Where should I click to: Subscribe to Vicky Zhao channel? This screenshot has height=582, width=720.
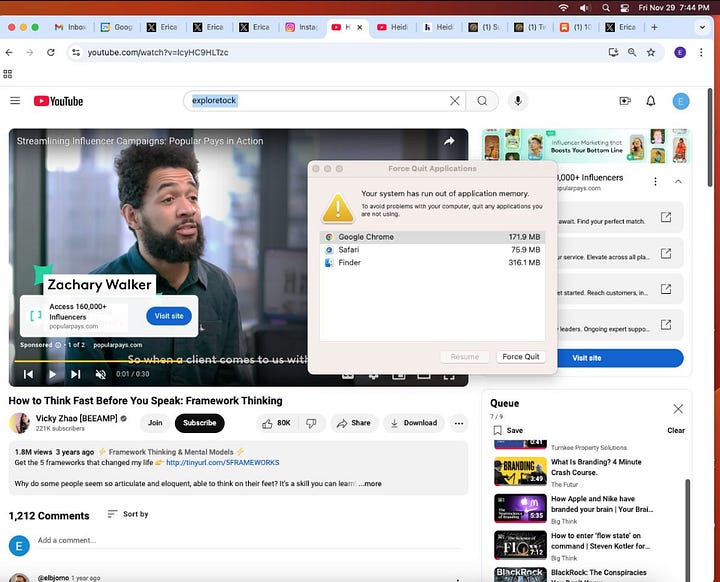click(x=199, y=423)
